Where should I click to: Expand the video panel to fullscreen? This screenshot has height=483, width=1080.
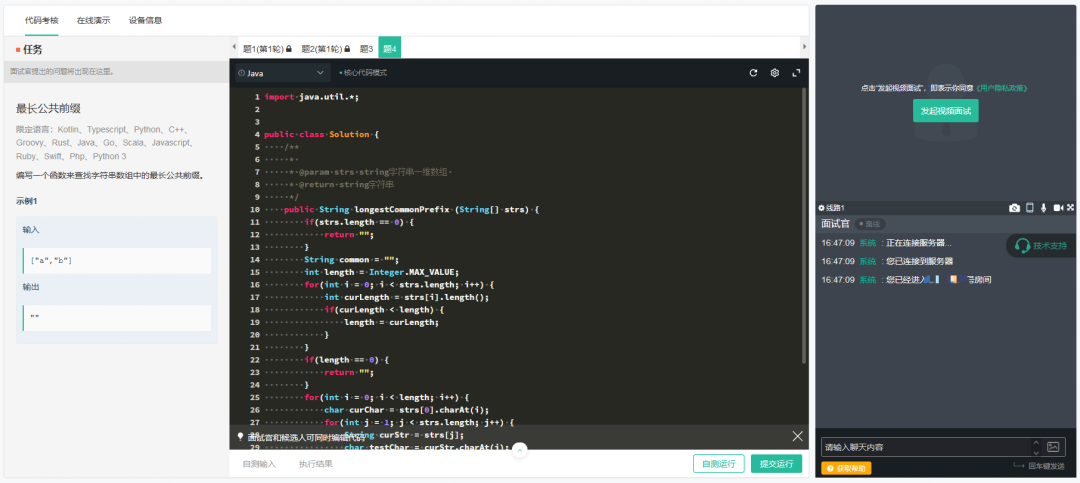(1071, 208)
